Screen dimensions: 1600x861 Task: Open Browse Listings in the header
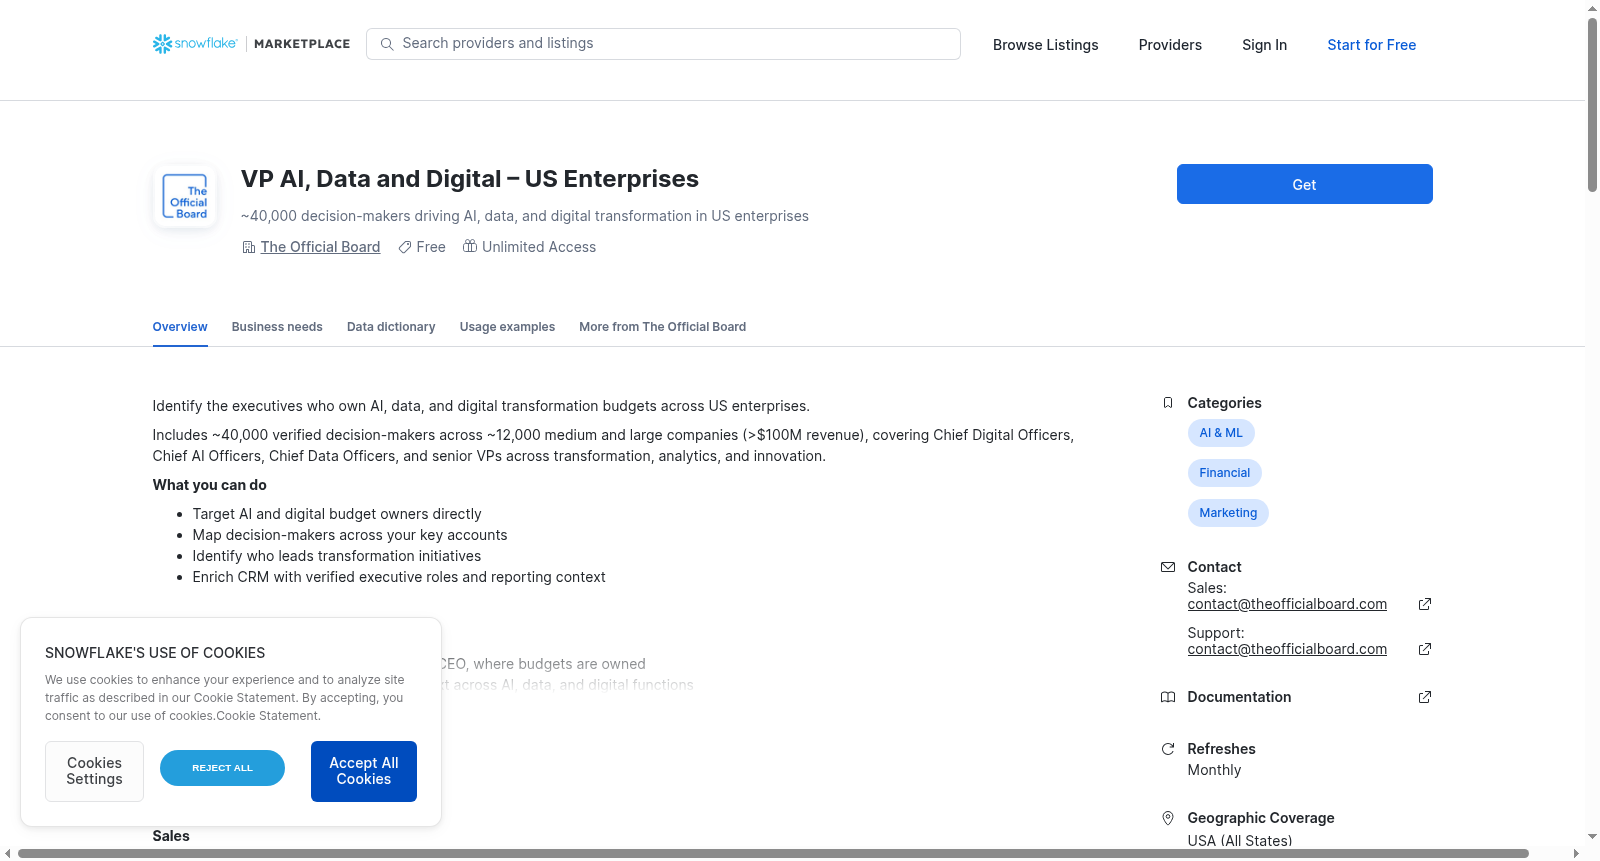click(1045, 45)
